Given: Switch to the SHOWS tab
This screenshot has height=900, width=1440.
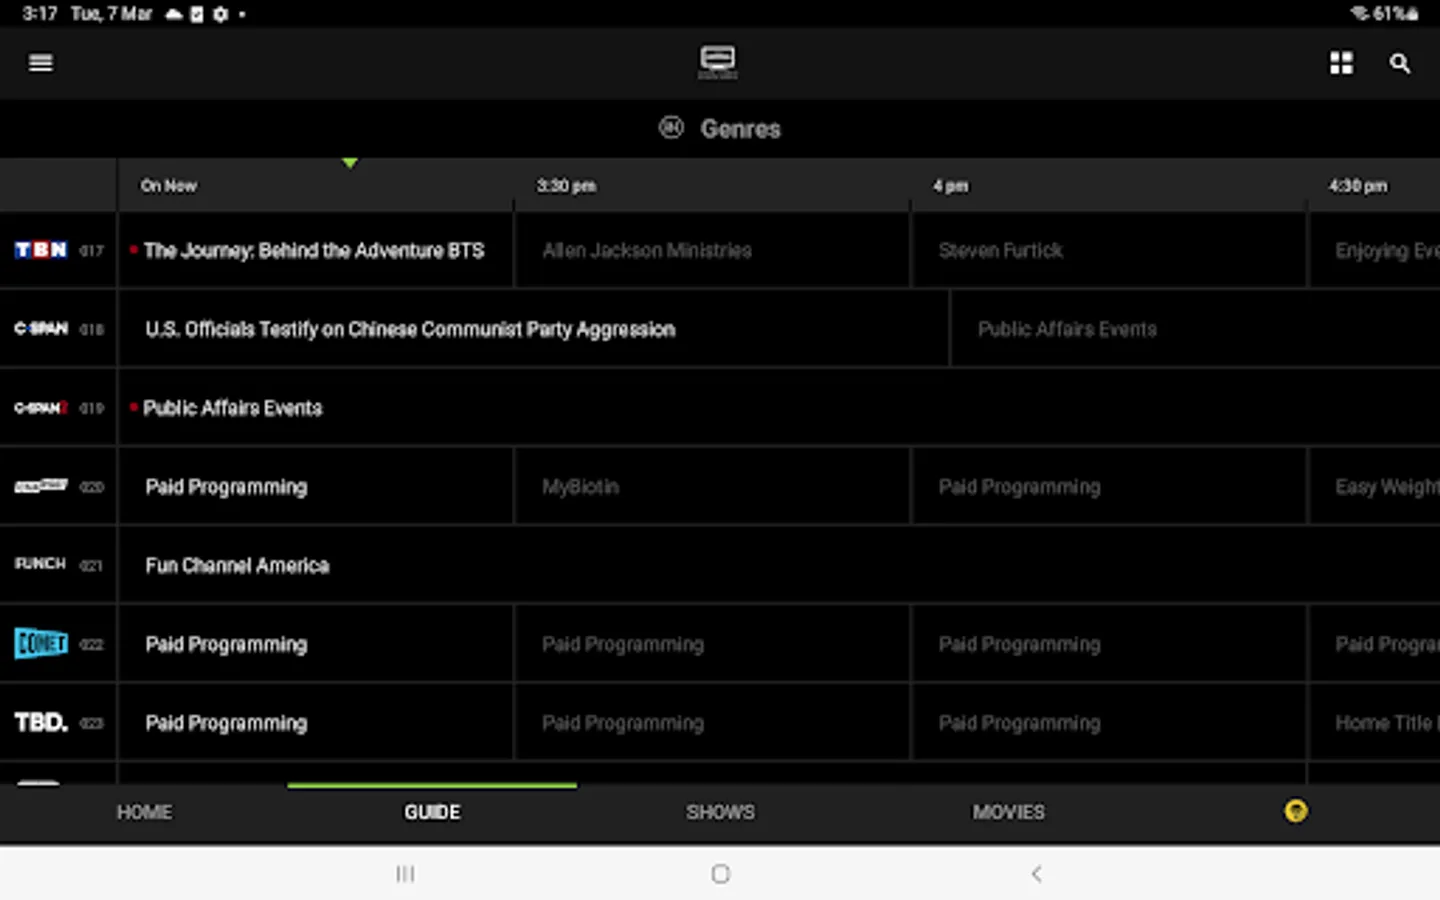Looking at the screenshot, I should 720,812.
